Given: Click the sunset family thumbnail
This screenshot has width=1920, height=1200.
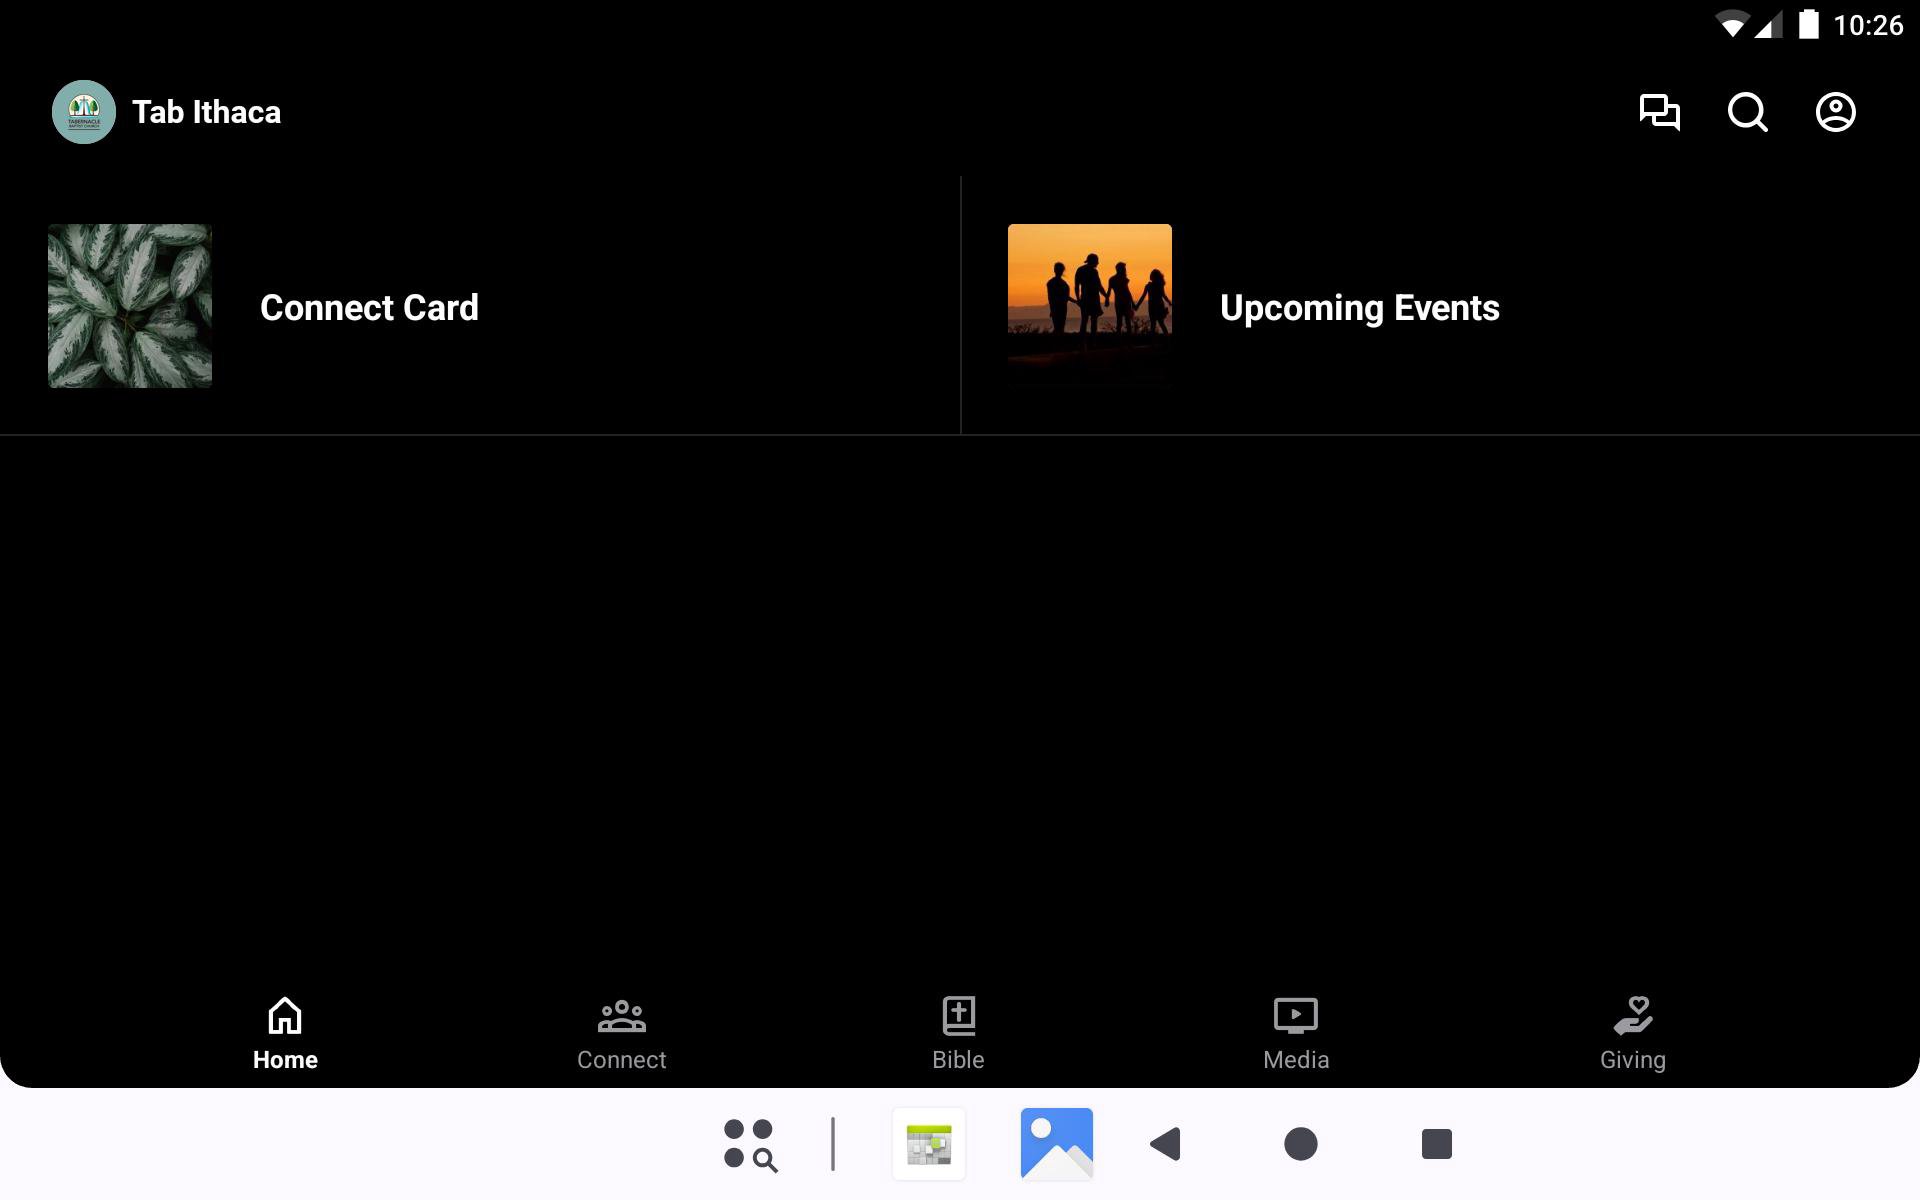Looking at the screenshot, I should click(1089, 306).
